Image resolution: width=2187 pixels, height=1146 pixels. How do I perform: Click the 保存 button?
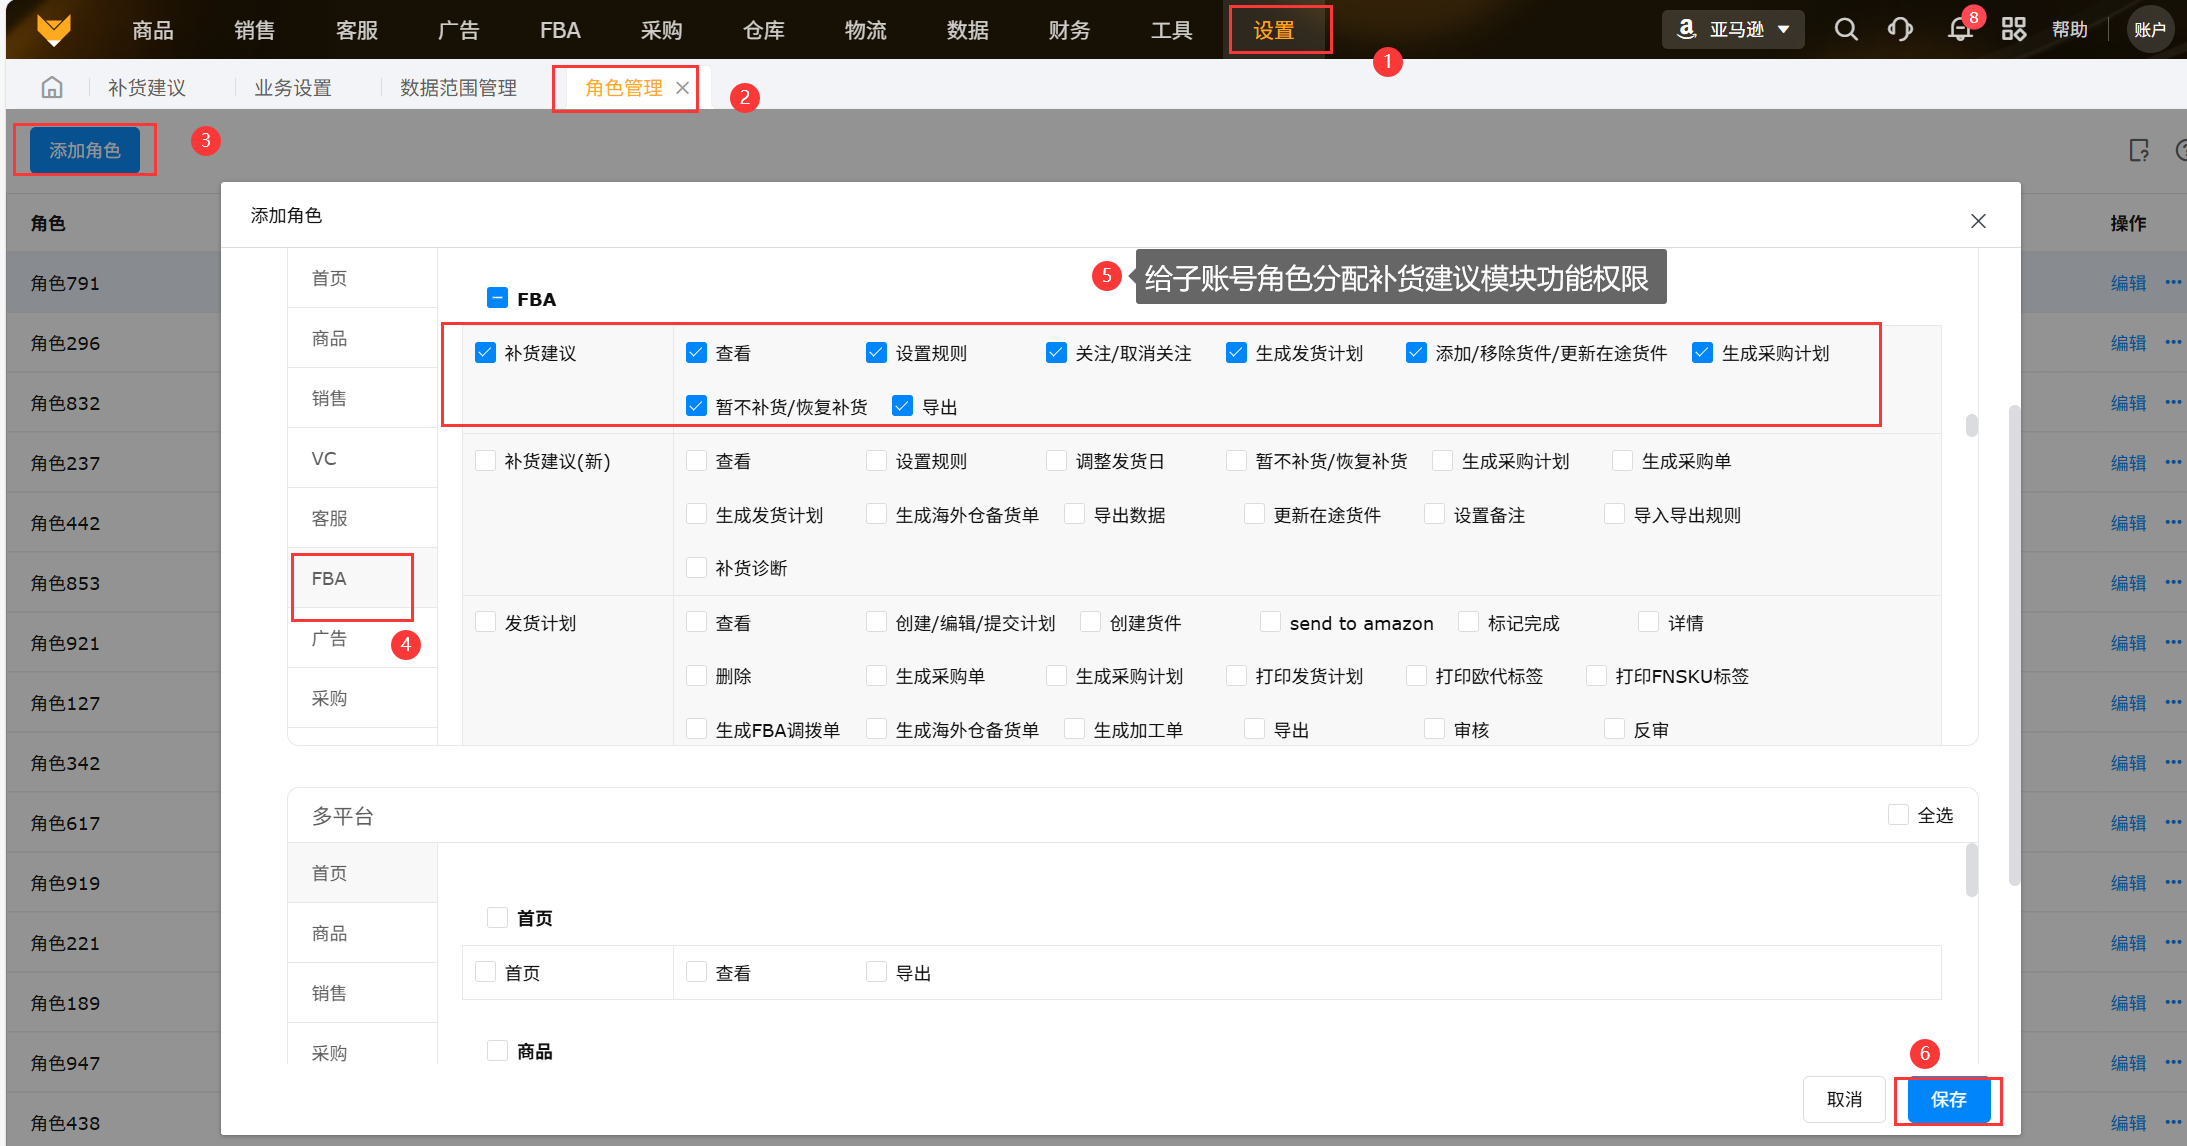pyautogui.click(x=1948, y=1100)
